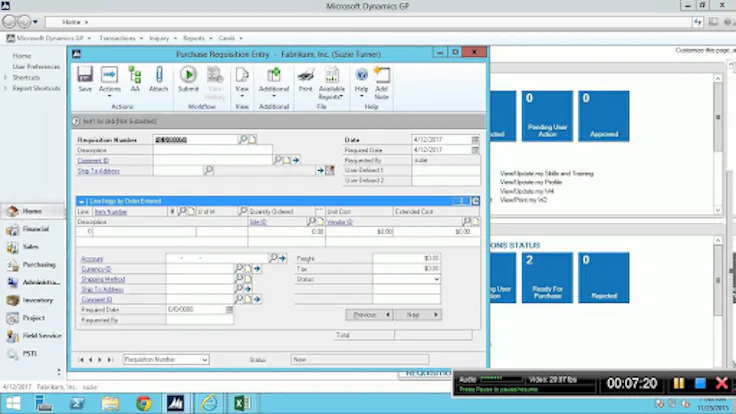The height and width of the screenshot is (414, 736).
Task: Open the line Required Date calendar icon
Action: pos(229,309)
